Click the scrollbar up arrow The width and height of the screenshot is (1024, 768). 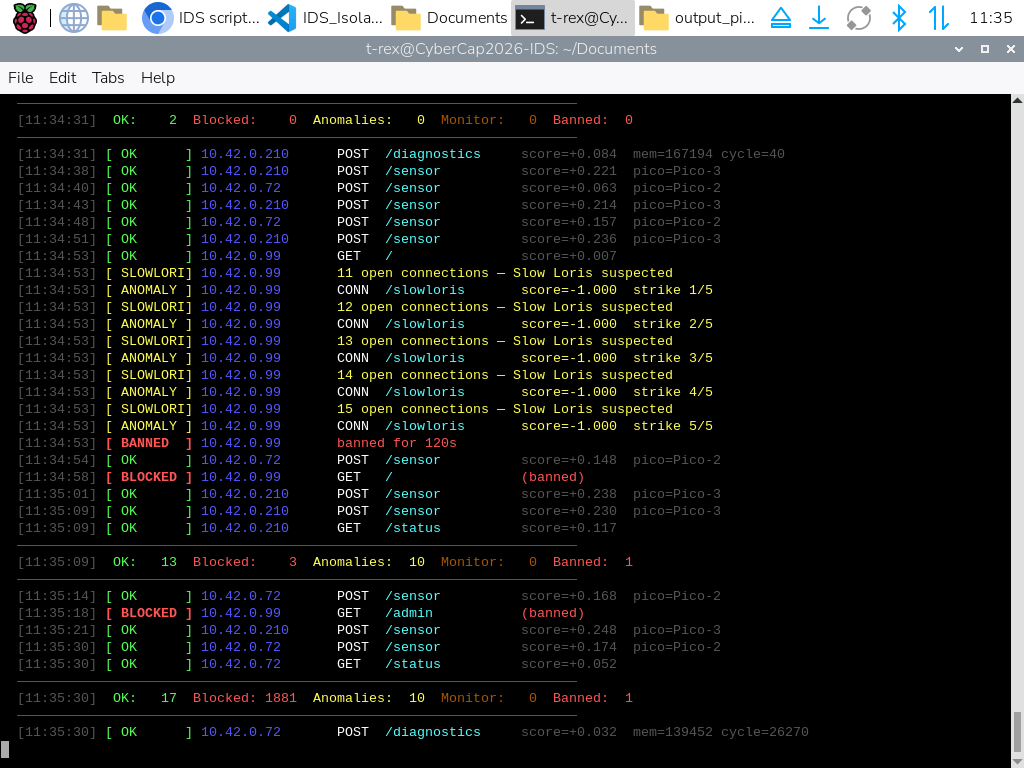point(1017,101)
